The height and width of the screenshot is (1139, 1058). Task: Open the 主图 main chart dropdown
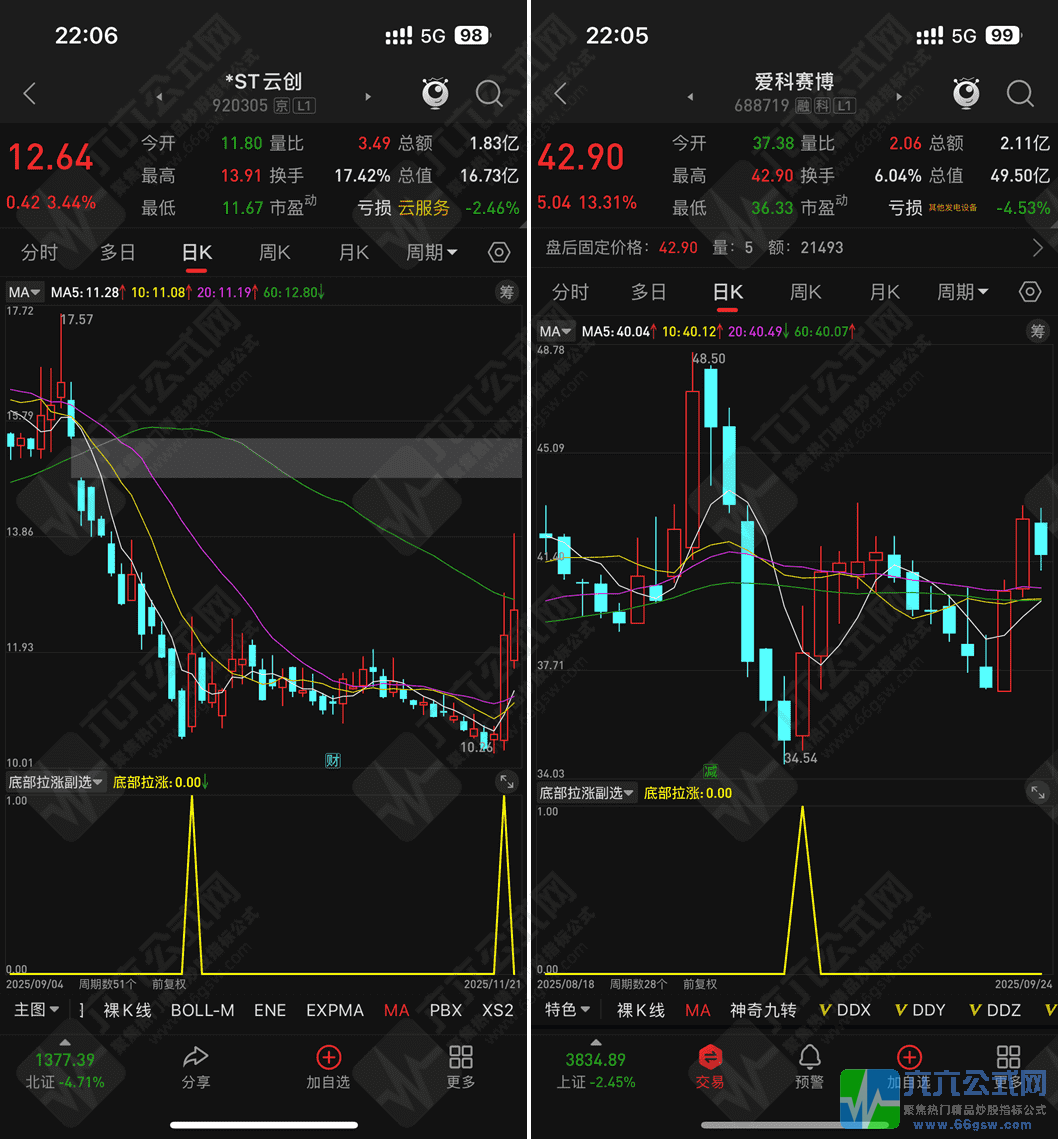coord(36,1010)
